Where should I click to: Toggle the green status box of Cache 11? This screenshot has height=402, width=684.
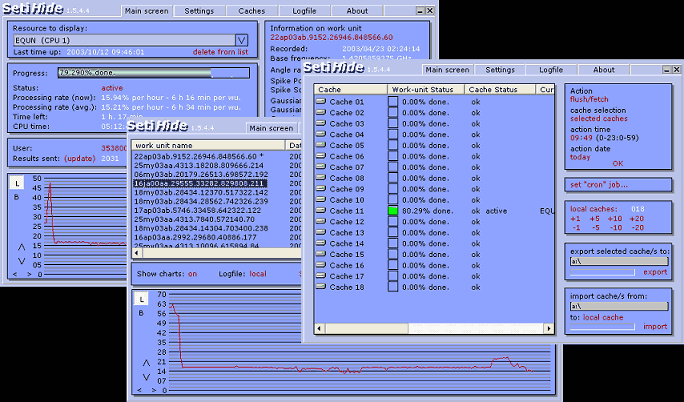pyautogui.click(x=393, y=211)
